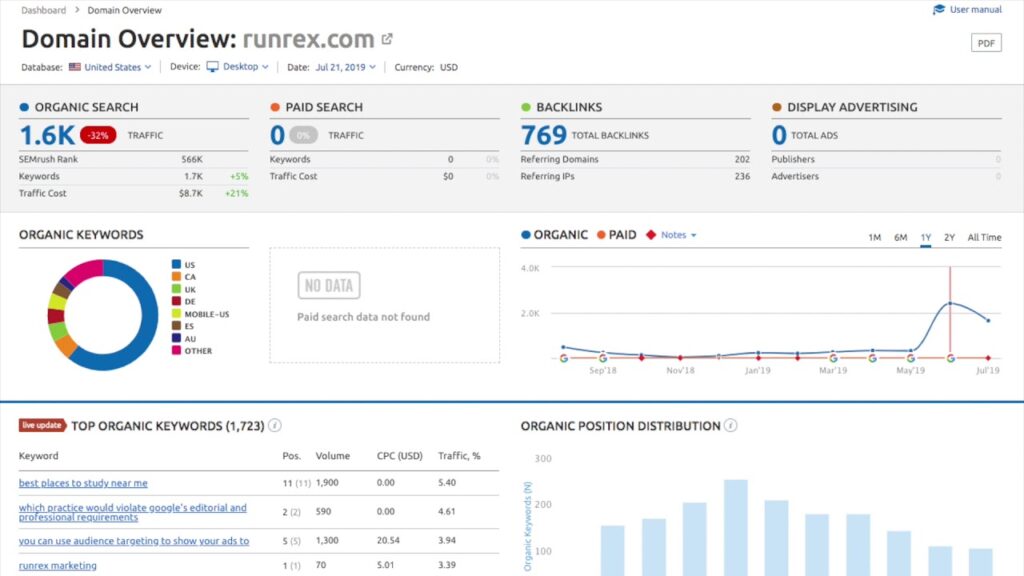The height and width of the screenshot is (576, 1024).
Task: Click the Referring Domains 202 value
Action: point(742,159)
